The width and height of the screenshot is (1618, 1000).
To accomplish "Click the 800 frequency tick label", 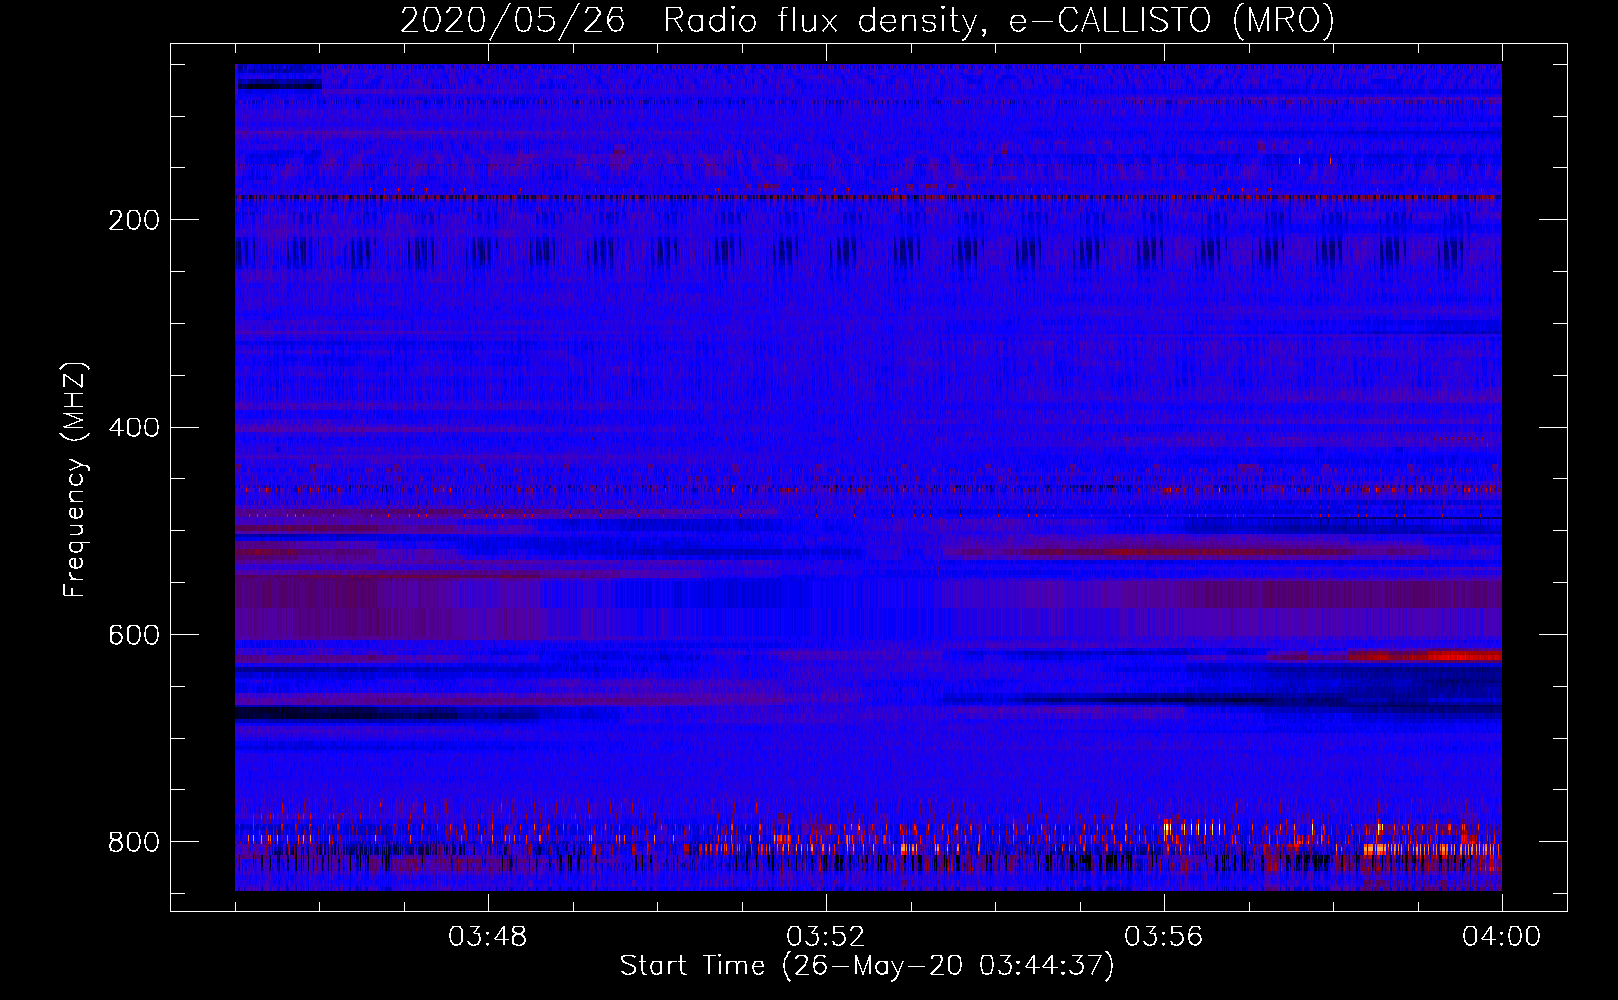I will (133, 842).
